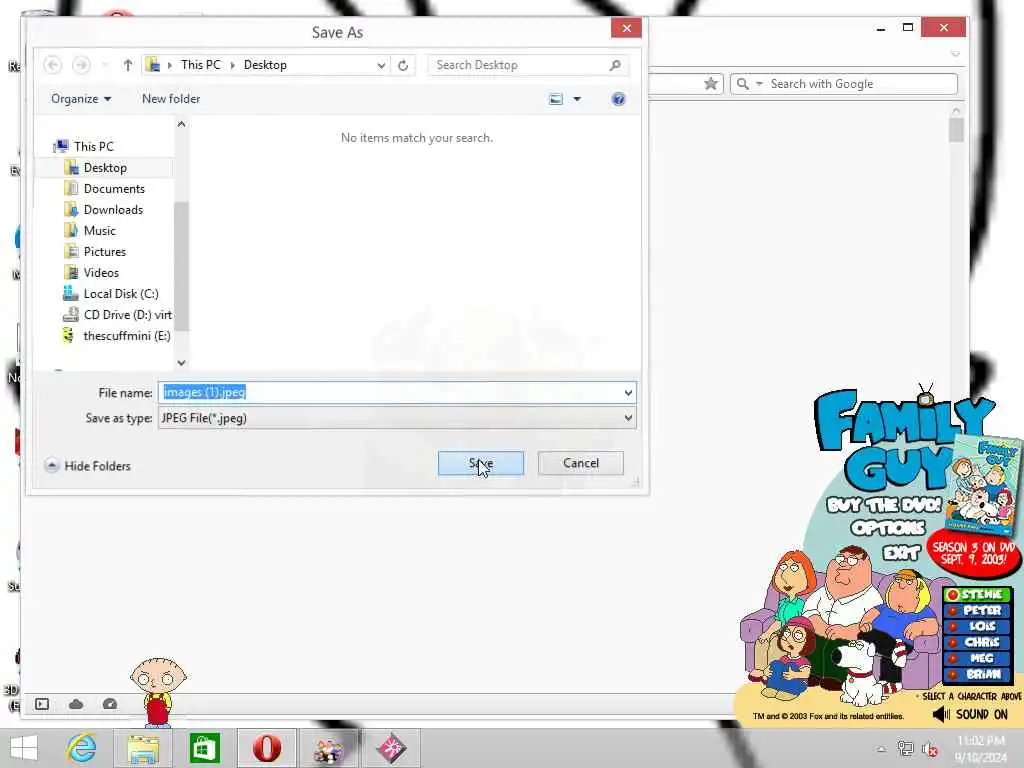Create a New folder
The width and height of the screenshot is (1024, 768).
point(171,99)
